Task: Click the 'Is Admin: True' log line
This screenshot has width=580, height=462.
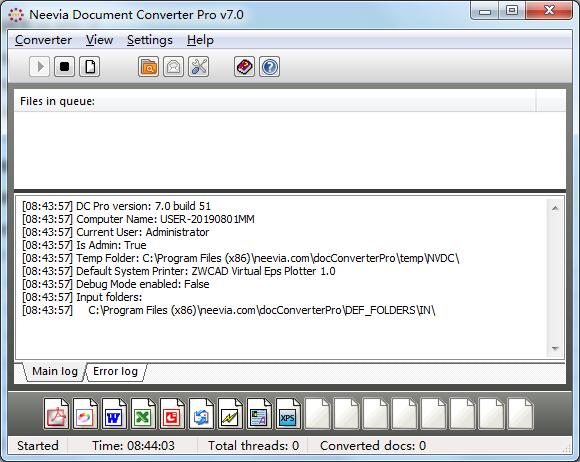Action: tap(84, 245)
